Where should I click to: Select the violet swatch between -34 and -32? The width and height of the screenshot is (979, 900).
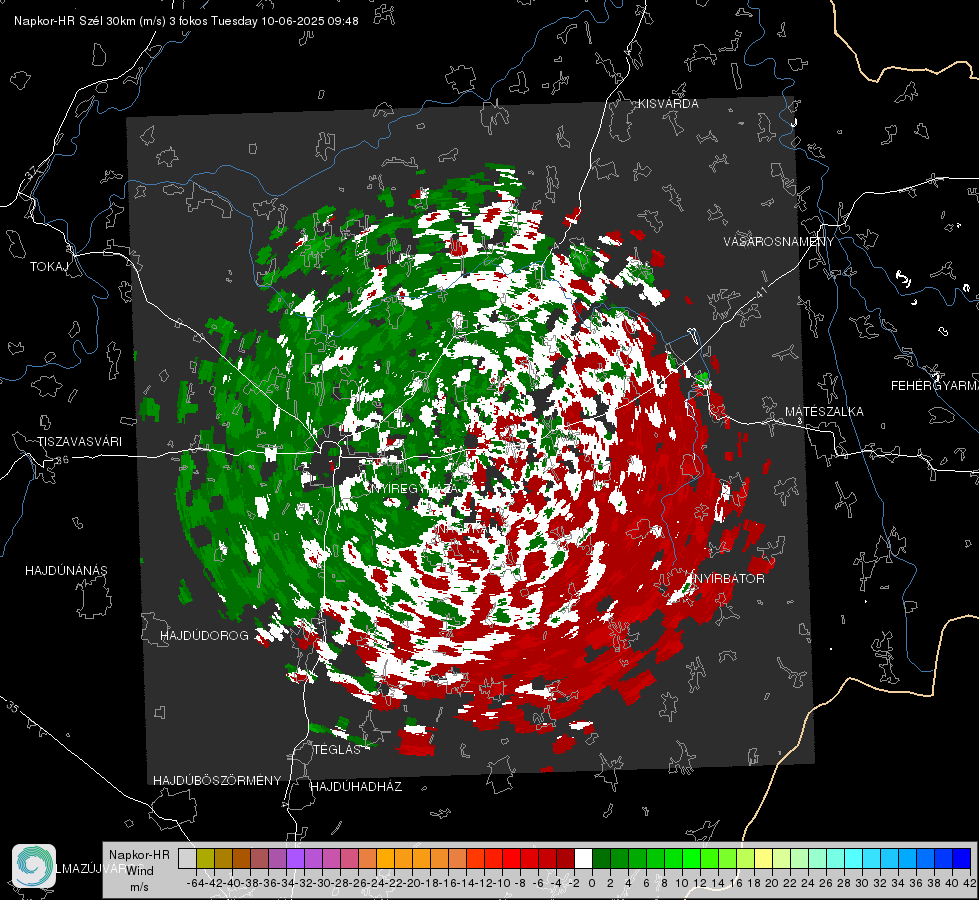295,858
